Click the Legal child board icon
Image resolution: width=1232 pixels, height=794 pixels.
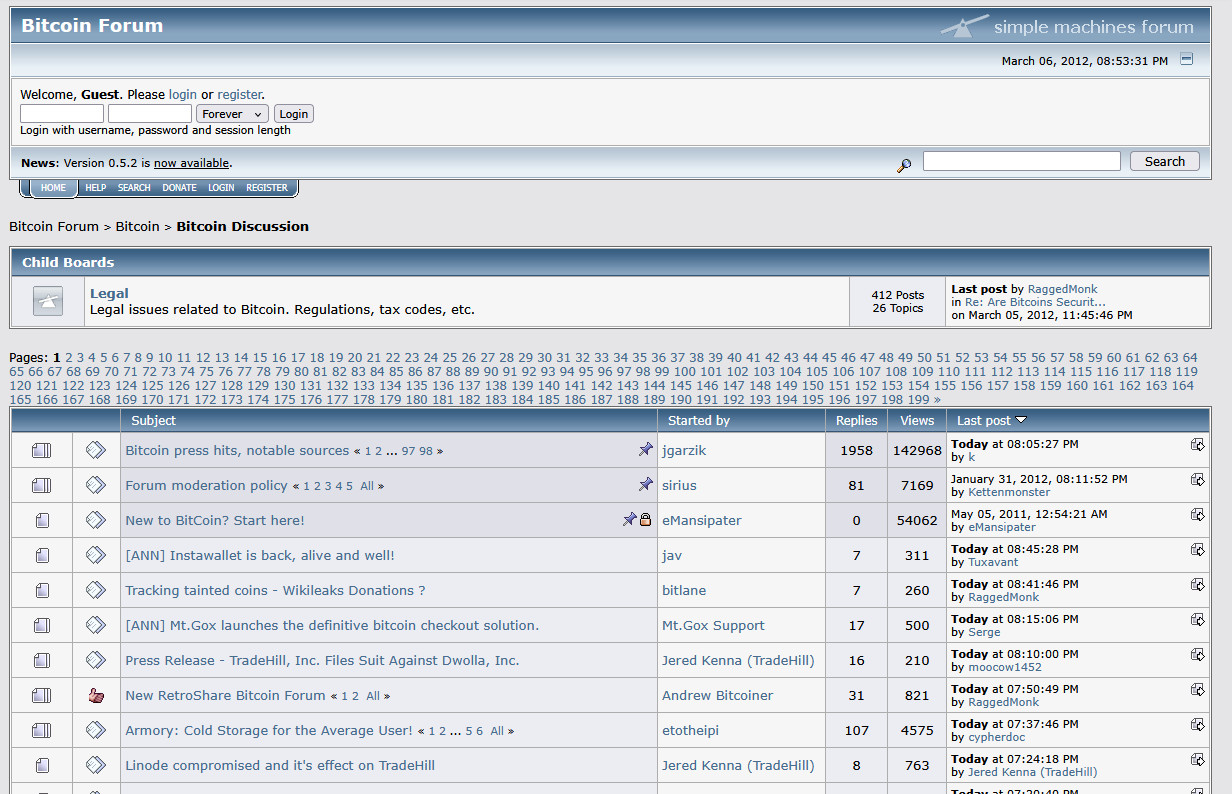tap(47, 300)
